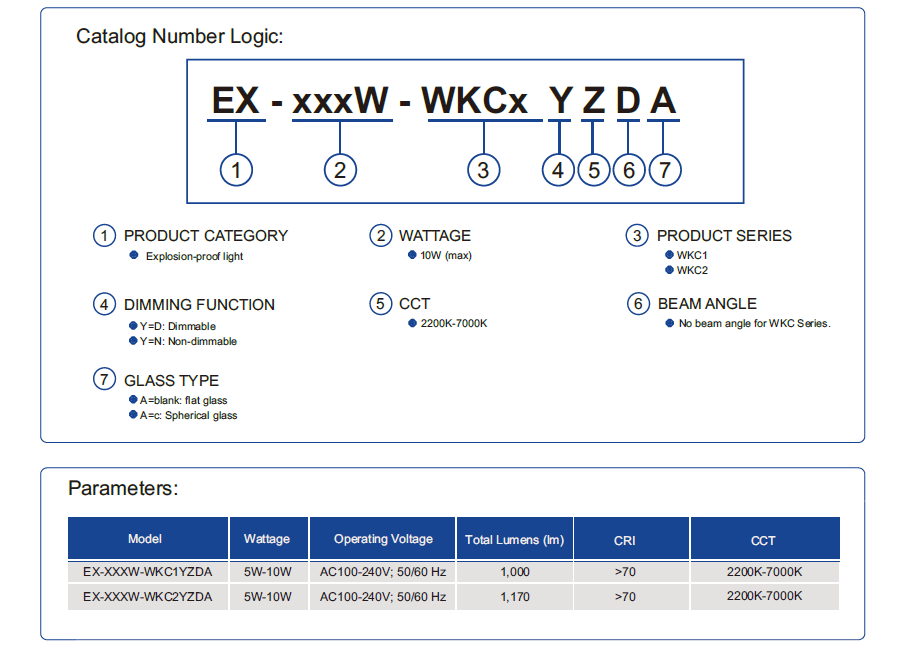The height and width of the screenshot is (656, 907).
Task: Select the "A=c: Spherical glass" option text
Action: pyautogui.click(x=188, y=415)
